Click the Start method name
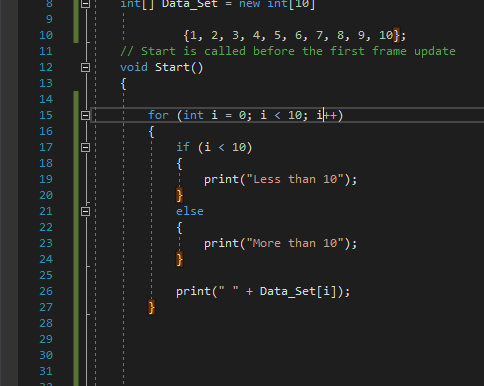This screenshot has height=386, width=484. click(172, 67)
